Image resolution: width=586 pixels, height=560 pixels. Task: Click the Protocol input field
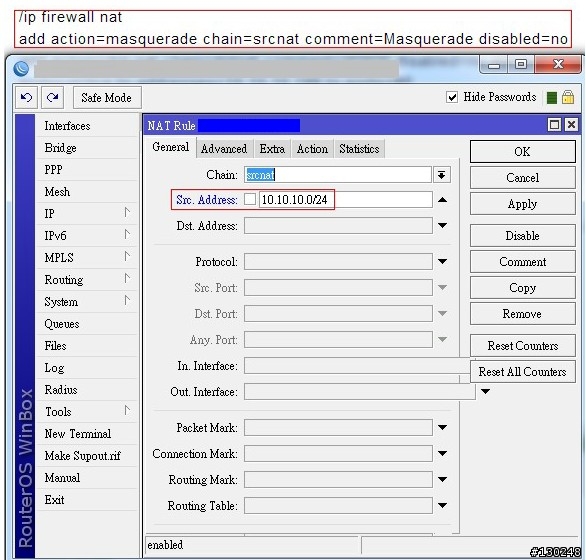[x=338, y=261]
